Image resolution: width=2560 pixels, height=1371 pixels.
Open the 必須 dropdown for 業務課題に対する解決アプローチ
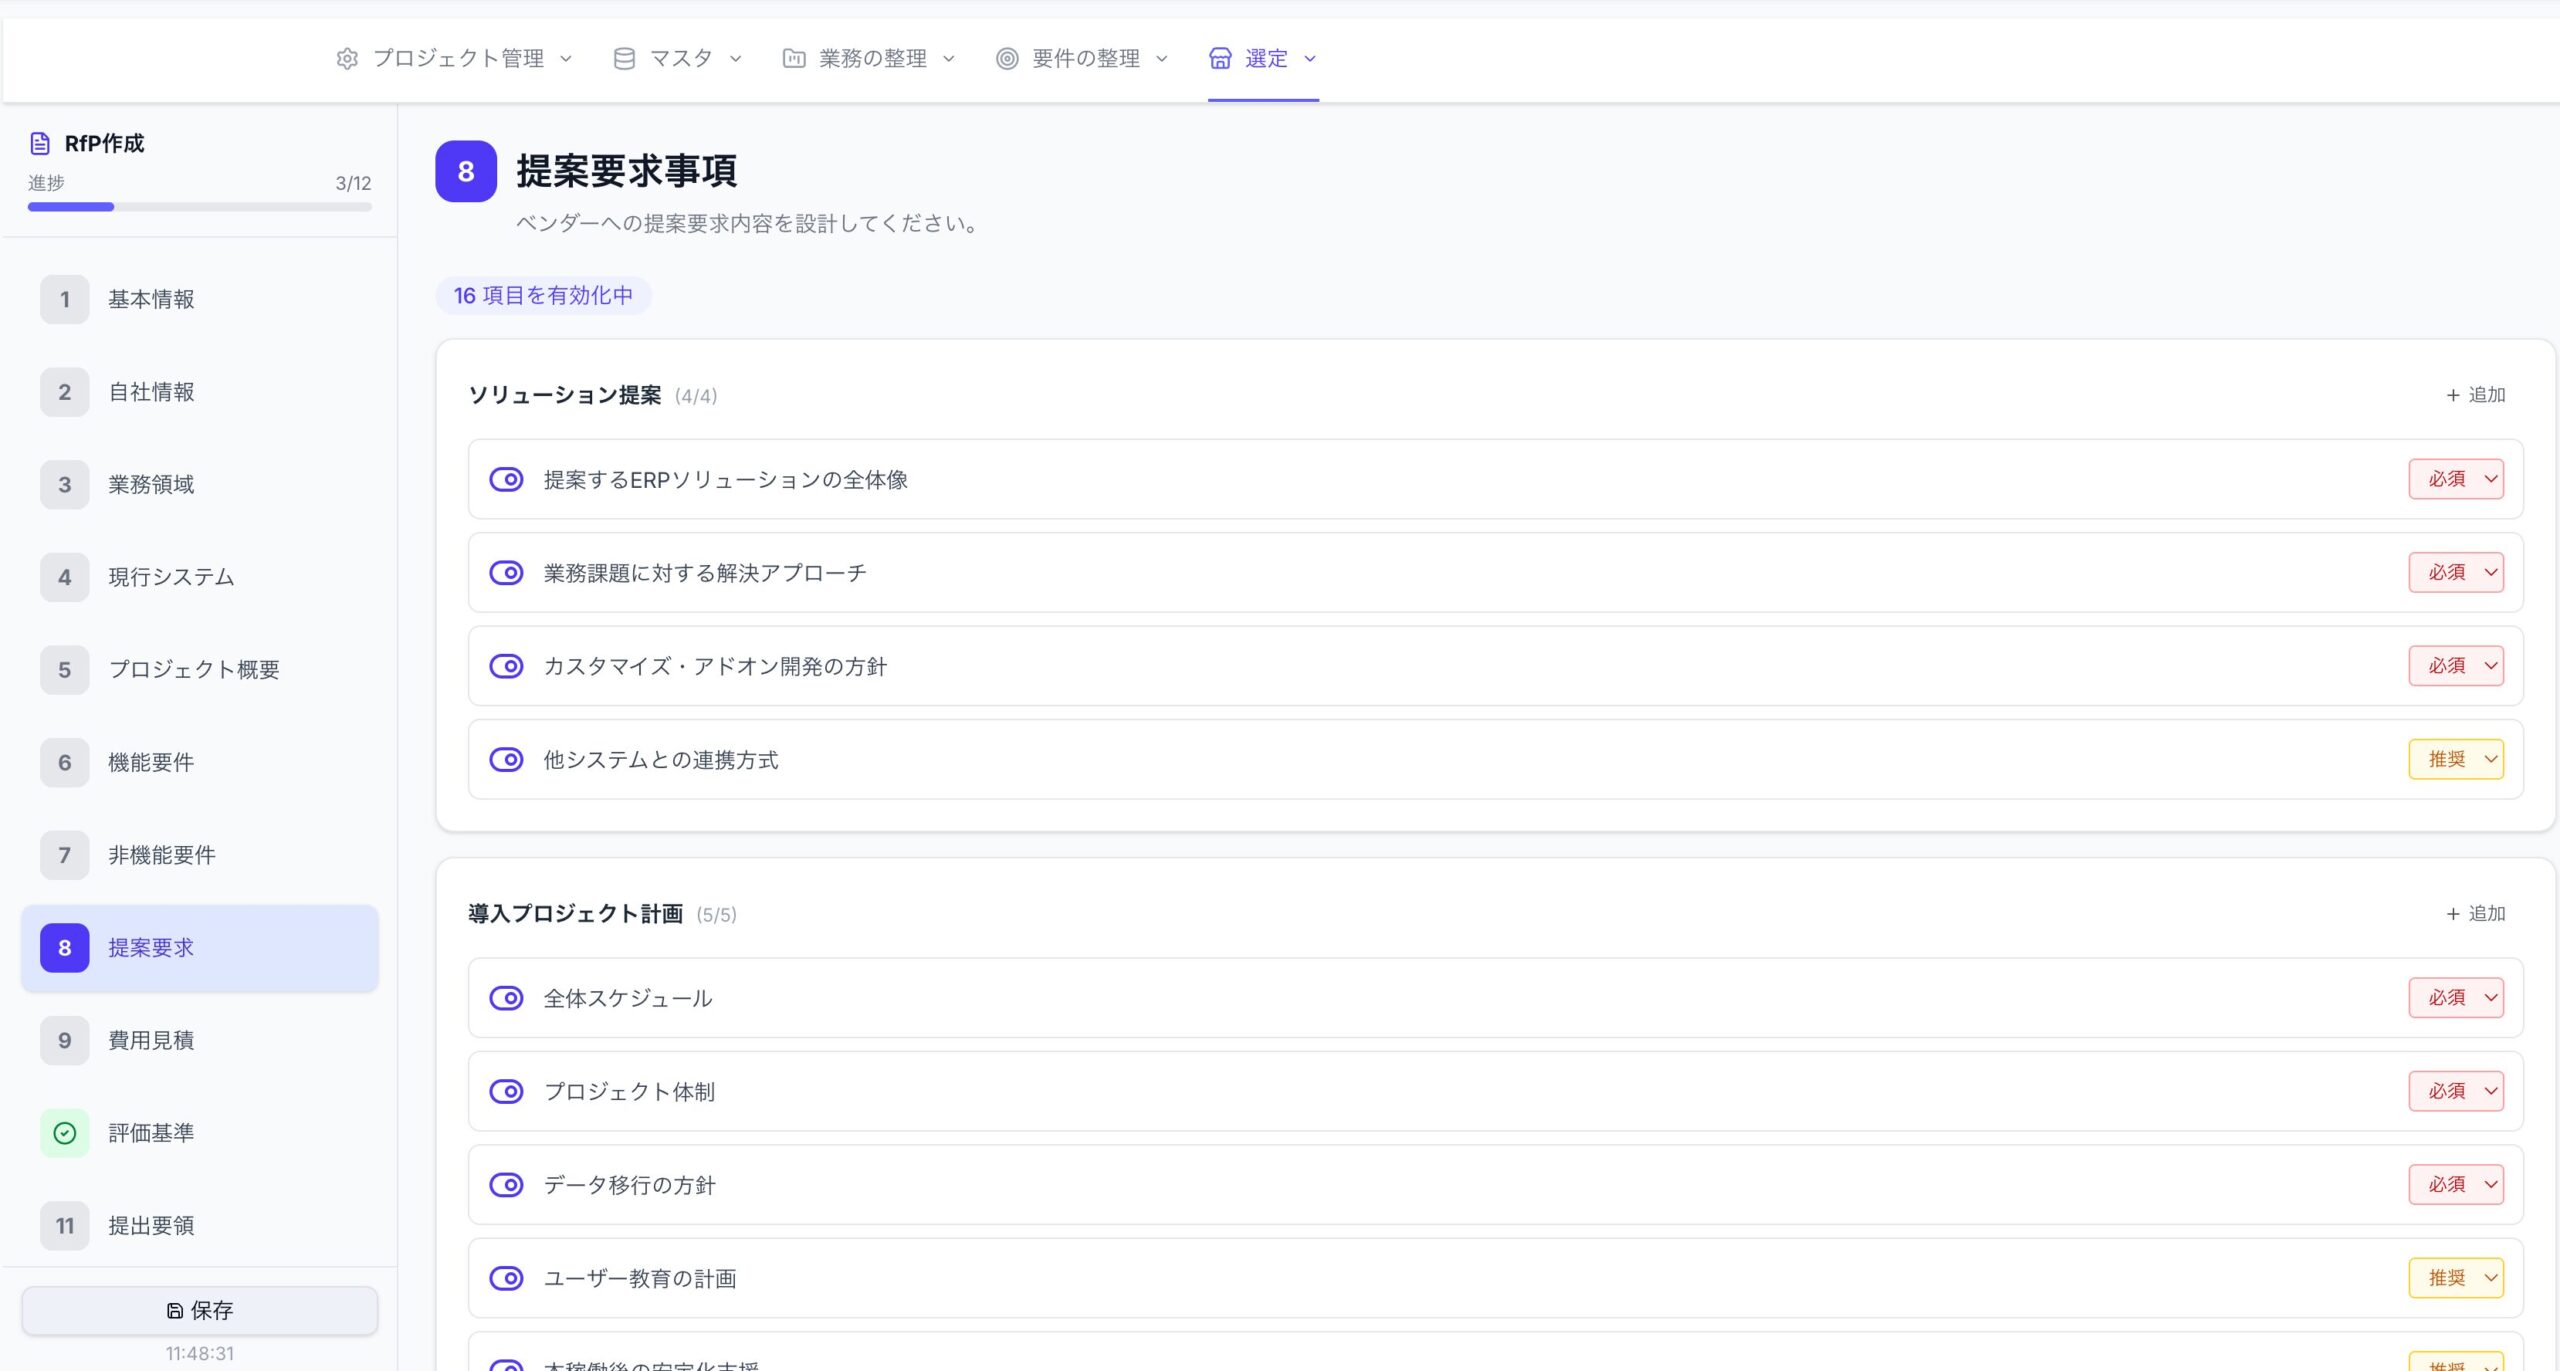[x=2456, y=573]
